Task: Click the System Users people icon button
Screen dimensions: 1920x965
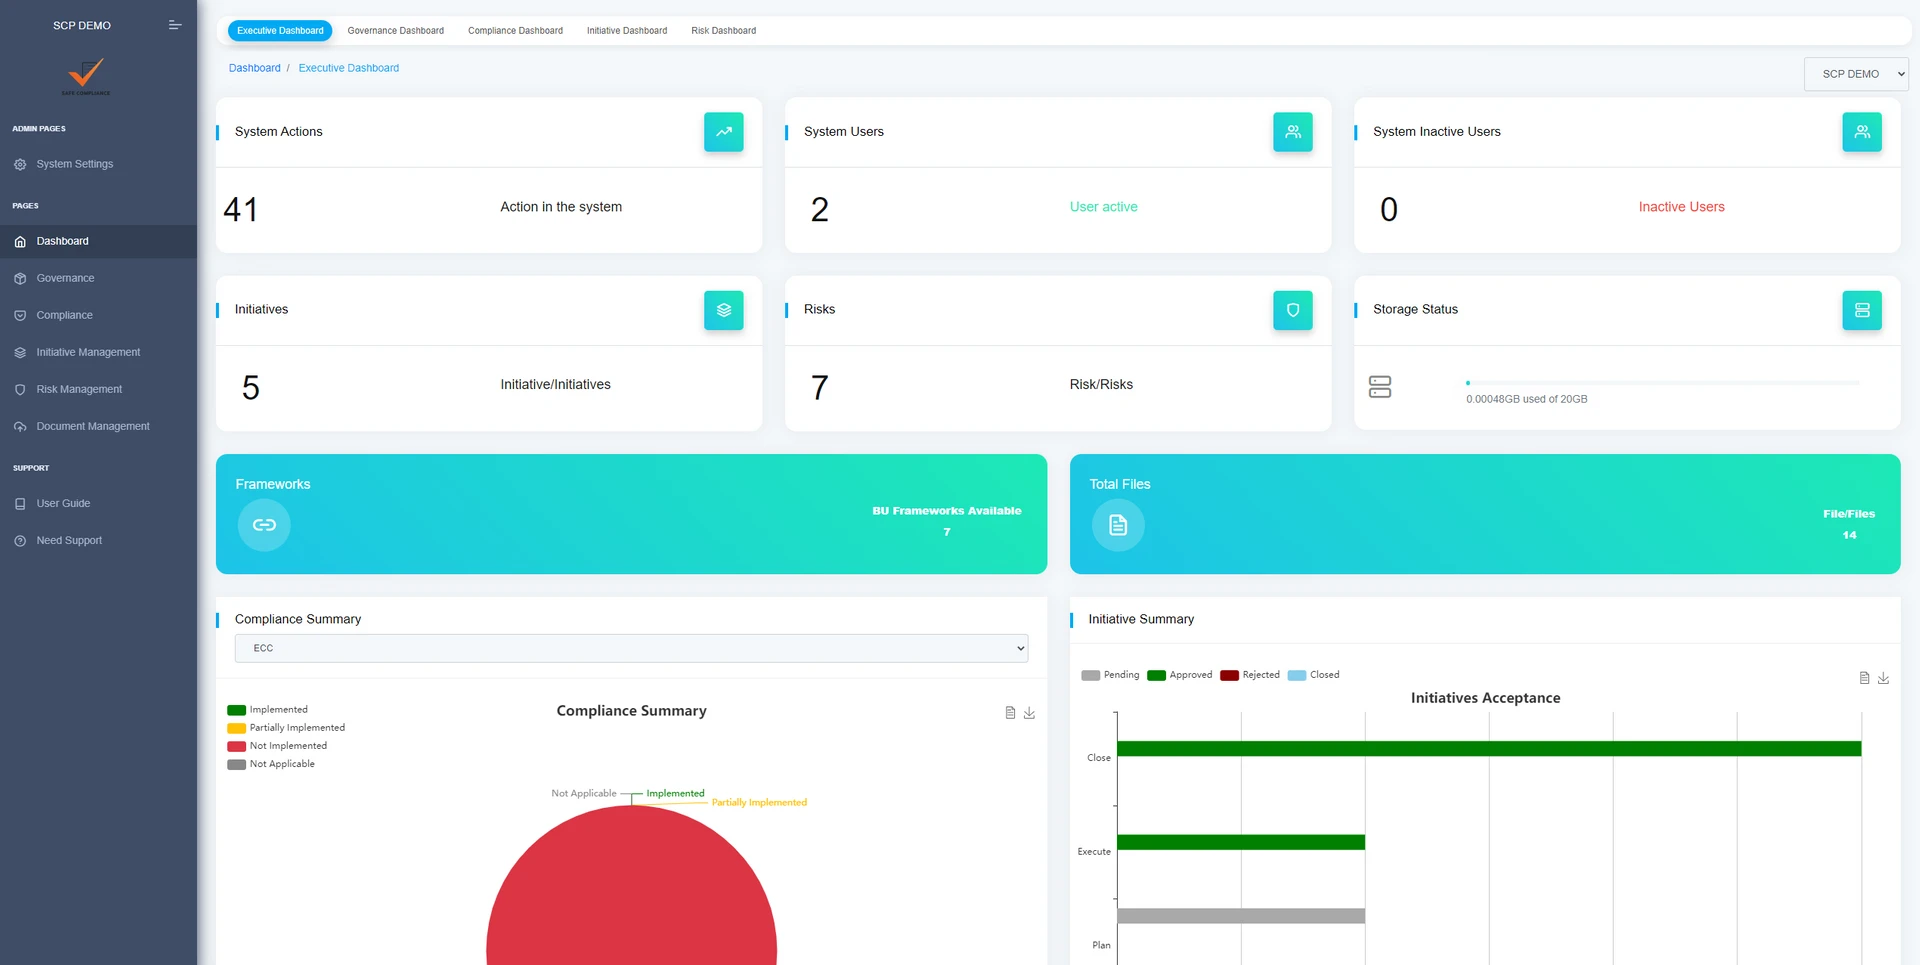Action: click(x=1292, y=132)
